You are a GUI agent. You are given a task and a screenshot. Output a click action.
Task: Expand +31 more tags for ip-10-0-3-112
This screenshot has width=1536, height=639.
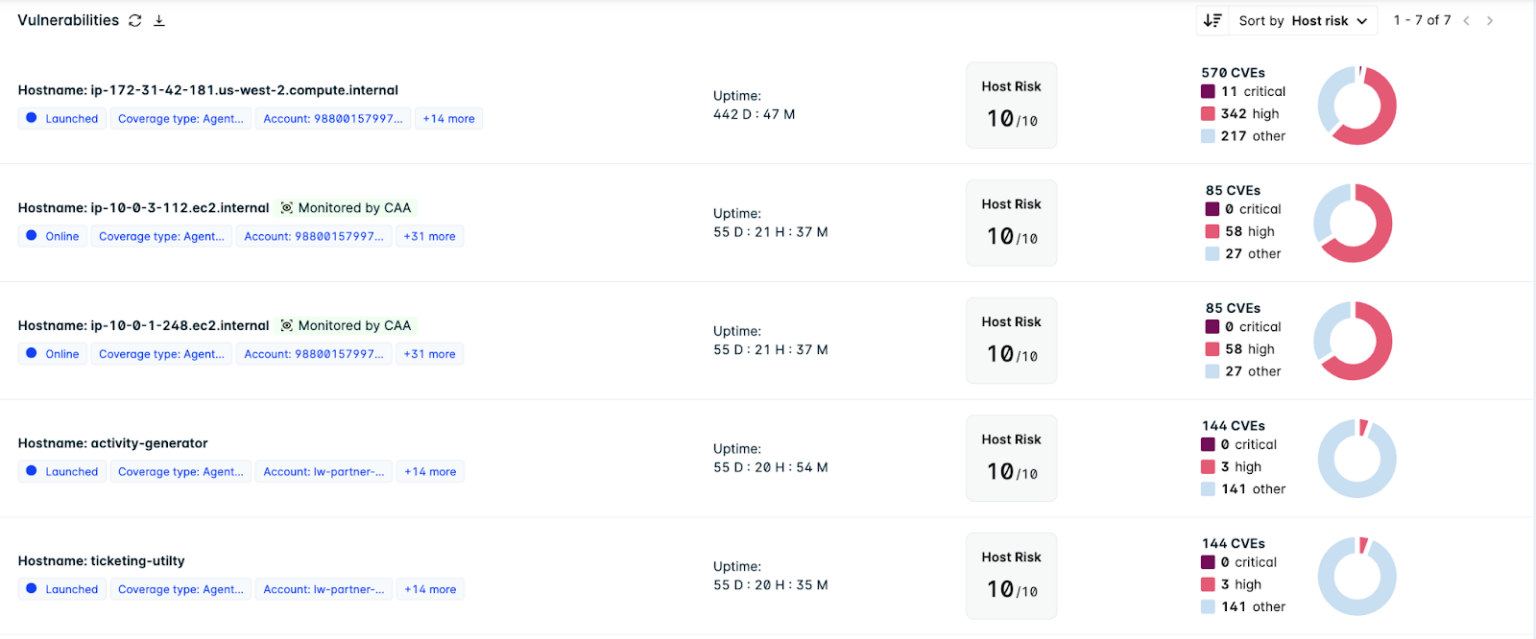click(x=429, y=237)
